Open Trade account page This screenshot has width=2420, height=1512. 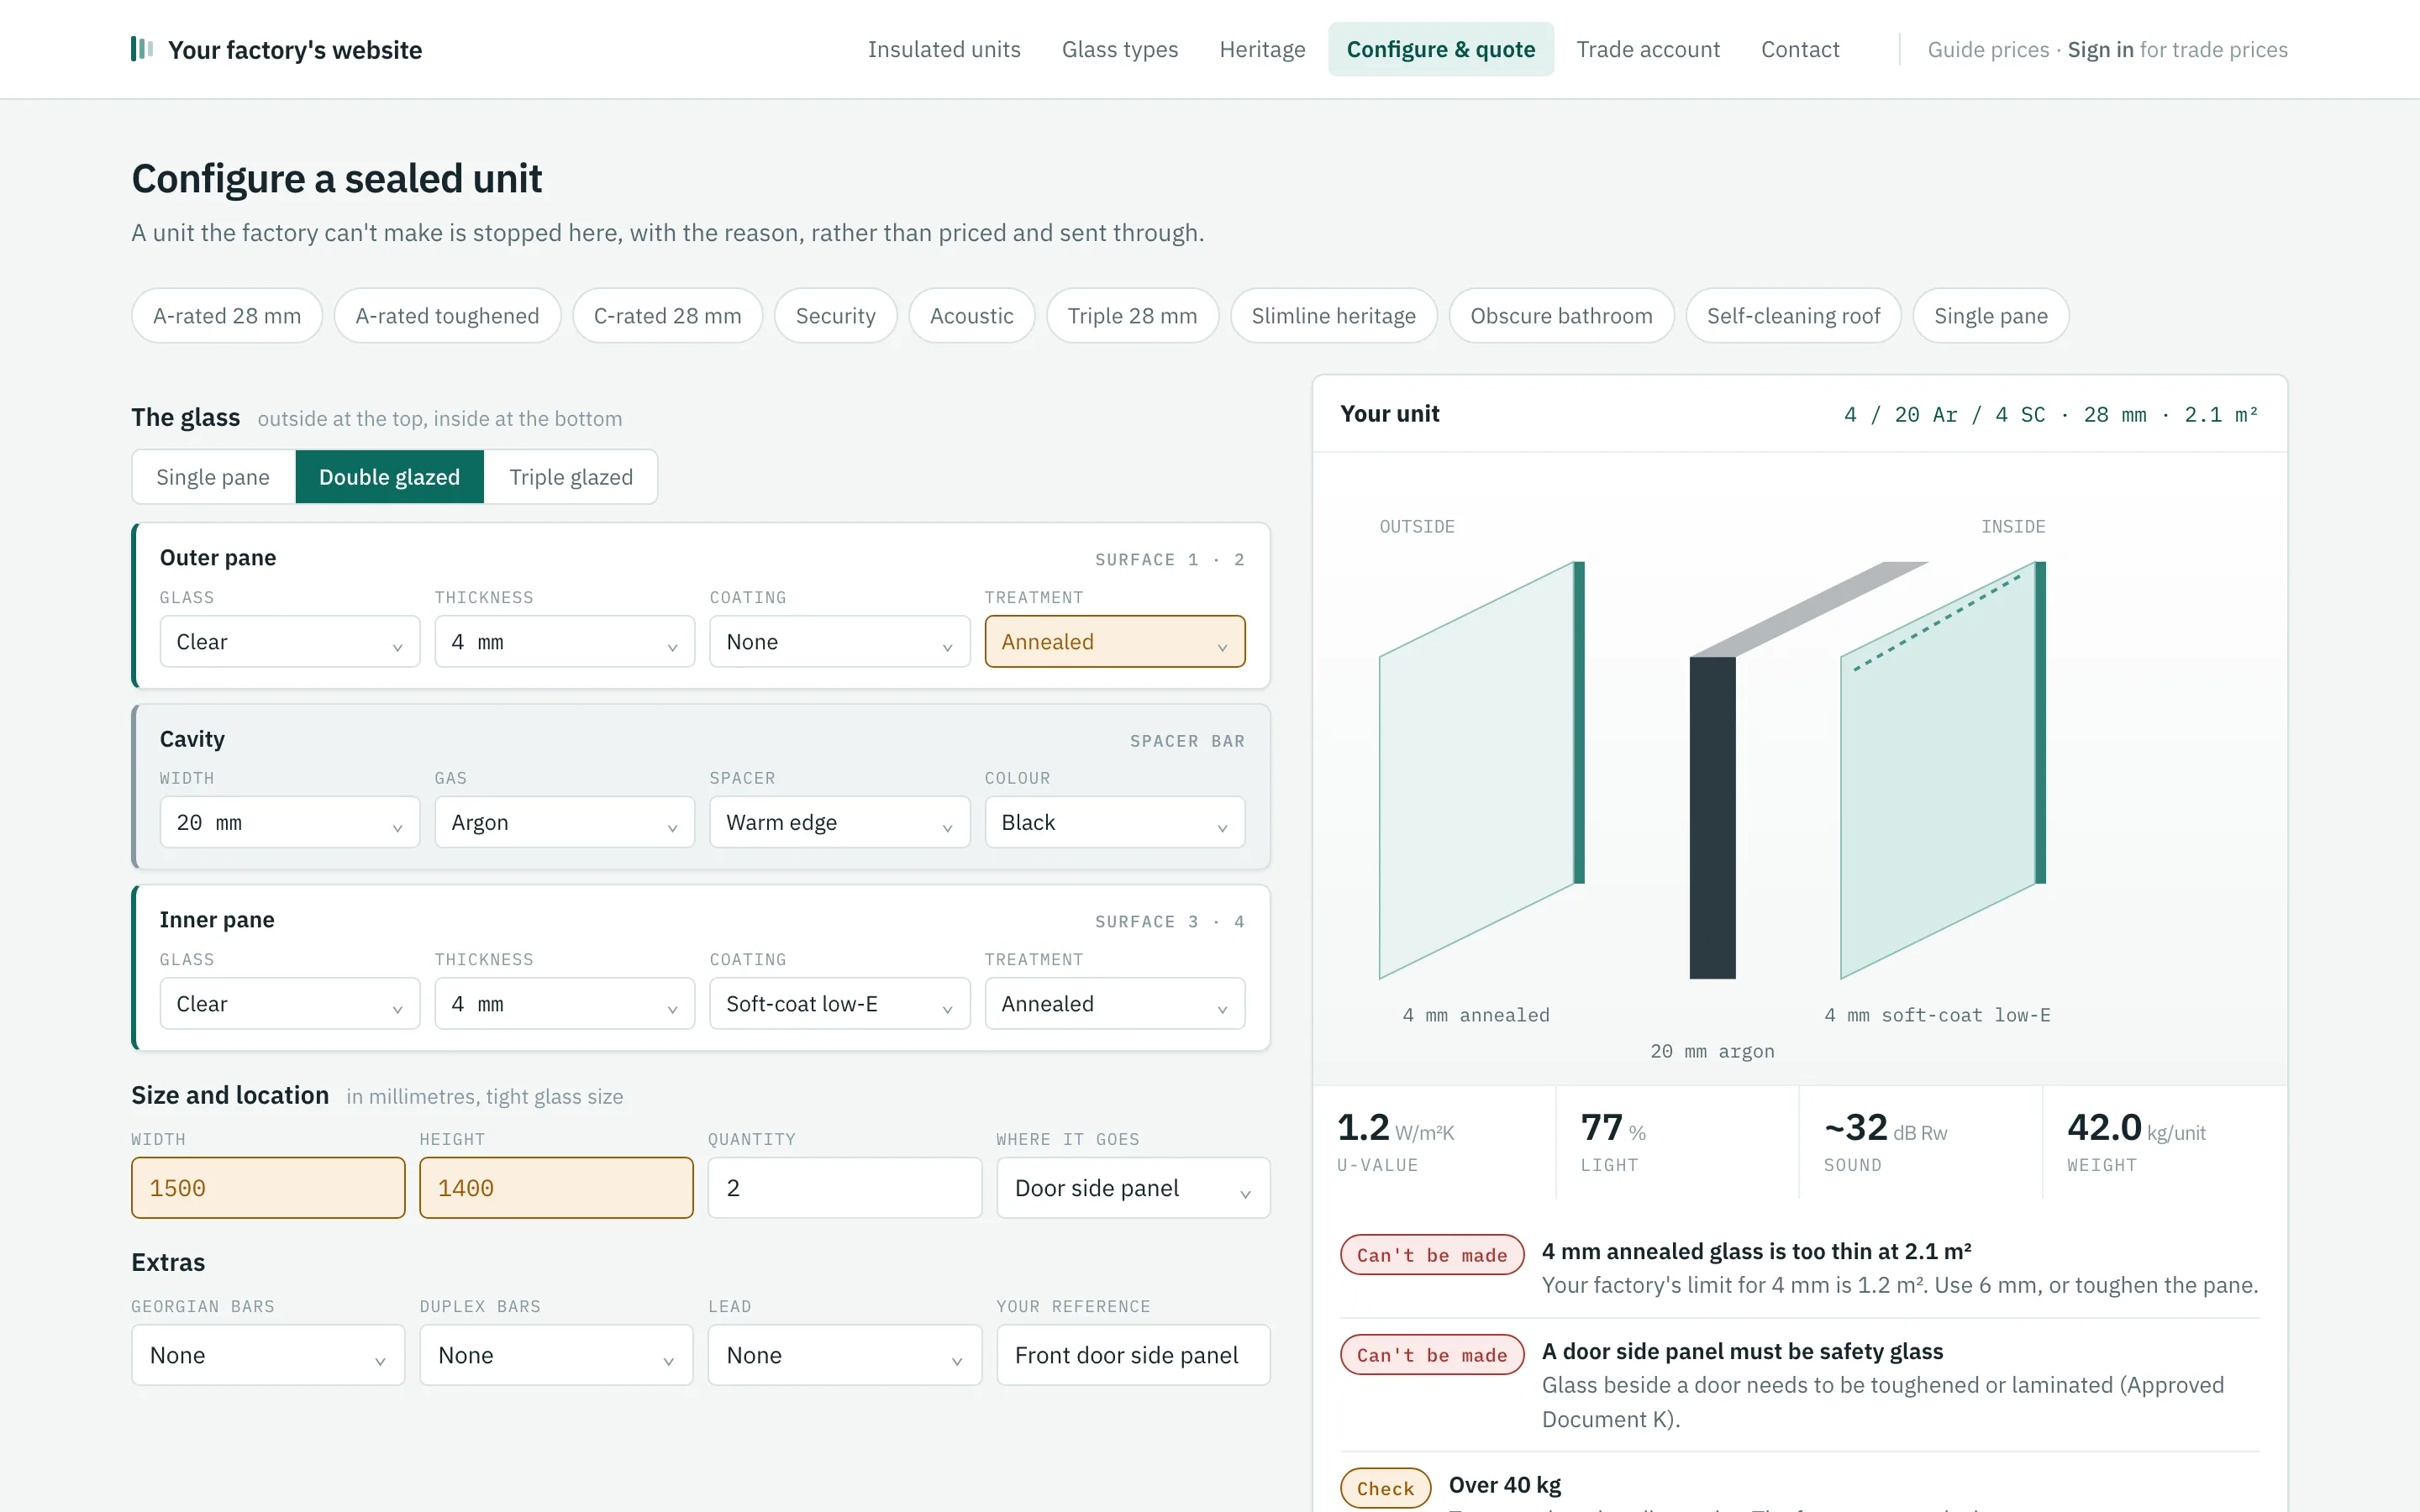click(1647, 49)
